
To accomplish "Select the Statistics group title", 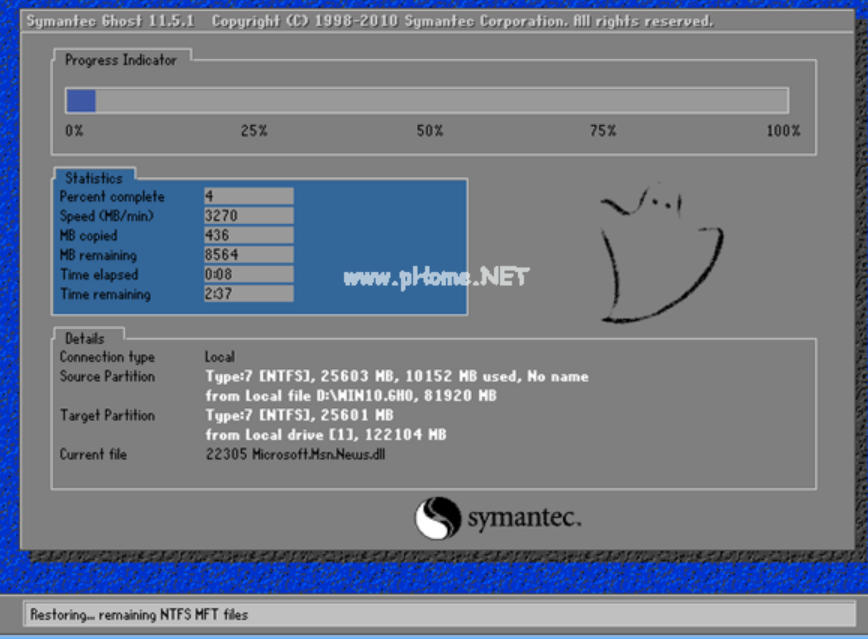I will pos(94,178).
